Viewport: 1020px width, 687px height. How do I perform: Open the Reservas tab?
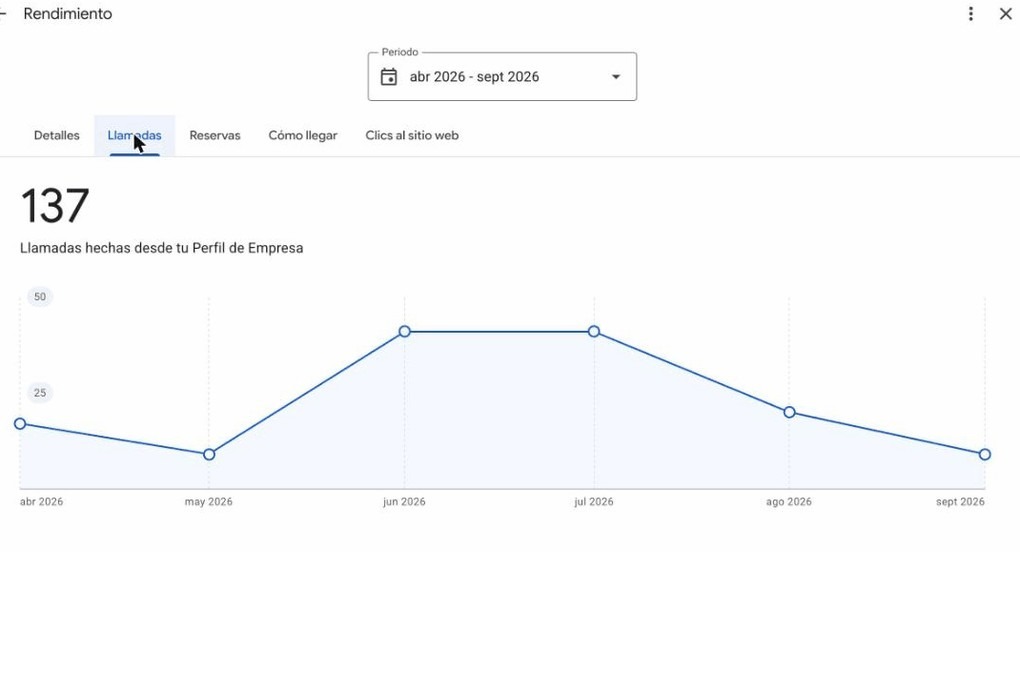point(215,135)
